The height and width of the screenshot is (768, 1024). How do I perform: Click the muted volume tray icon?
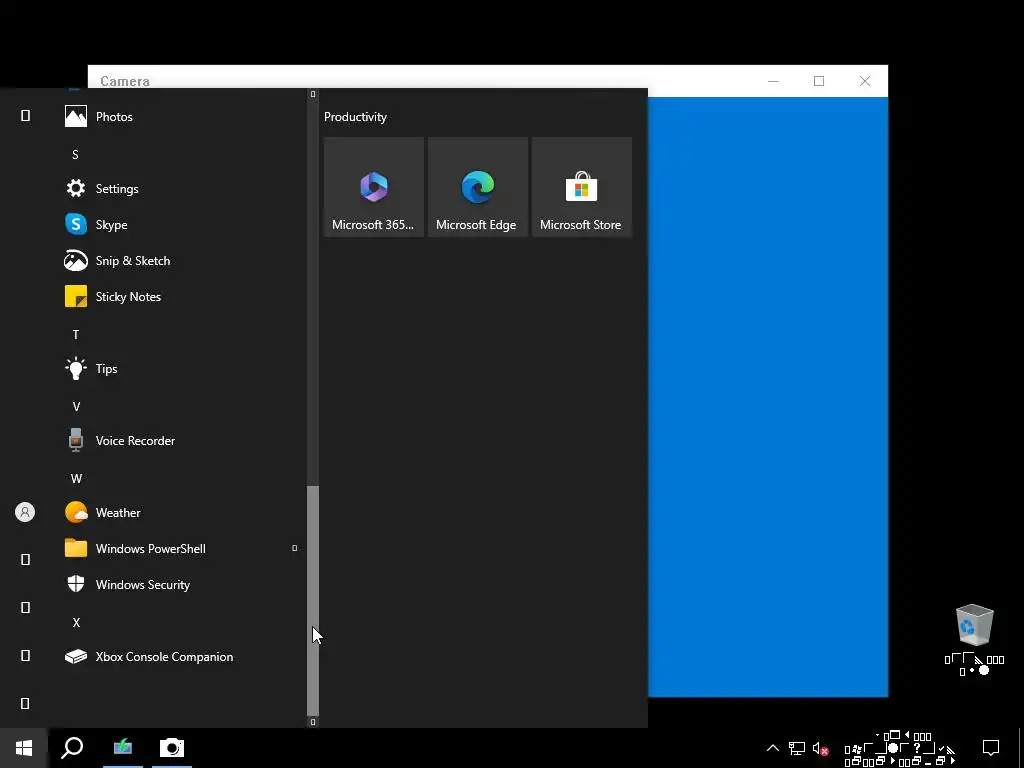pyautogui.click(x=820, y=748)
